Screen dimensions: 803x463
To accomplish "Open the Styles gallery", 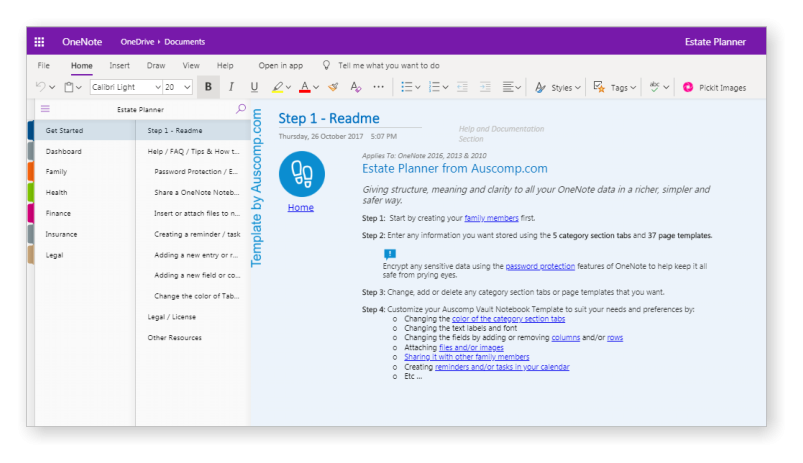I will 558,88.
